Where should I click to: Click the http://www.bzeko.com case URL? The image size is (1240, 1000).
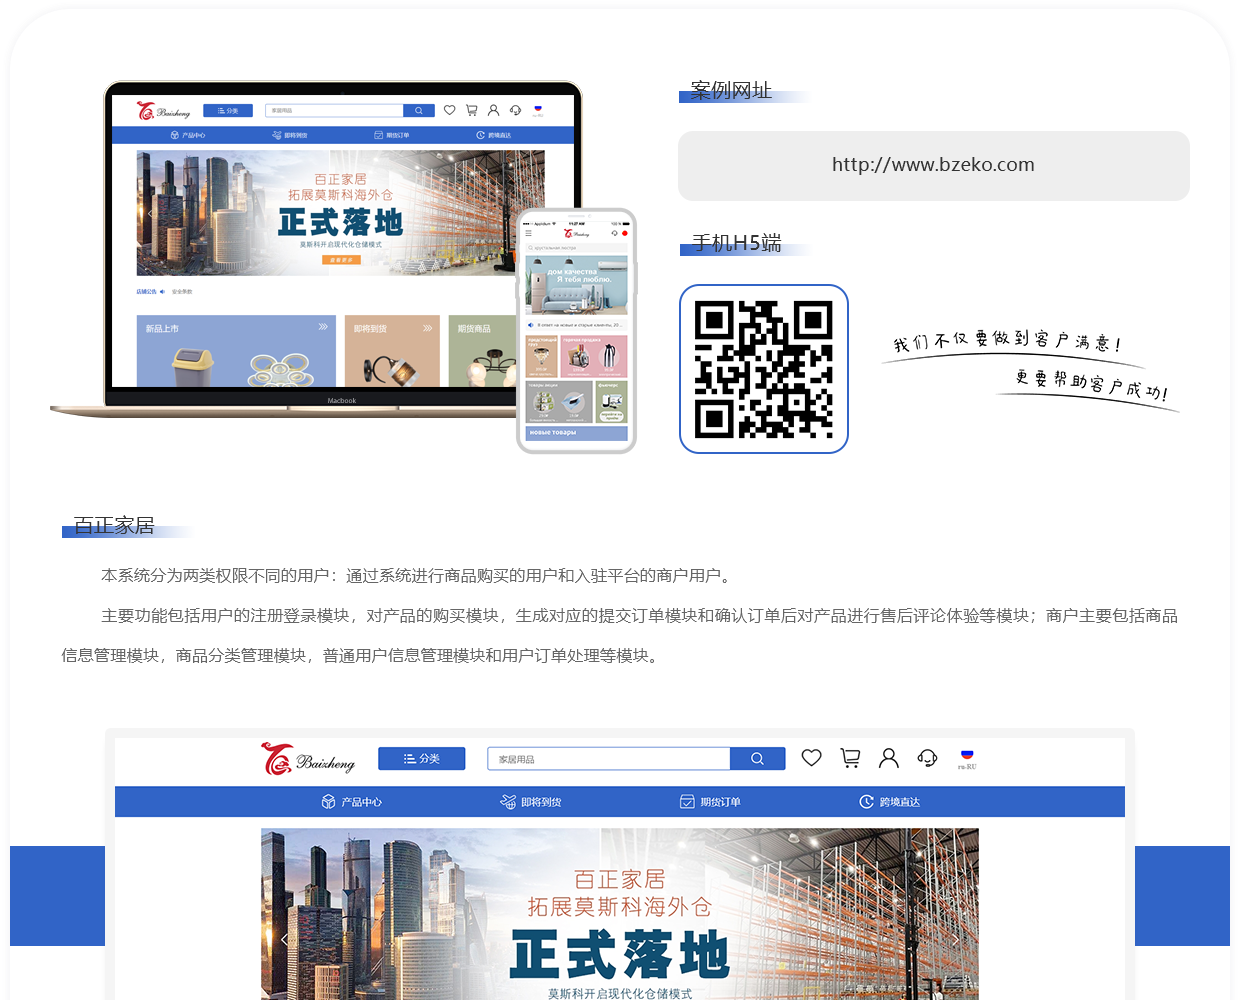pos(933,165)
